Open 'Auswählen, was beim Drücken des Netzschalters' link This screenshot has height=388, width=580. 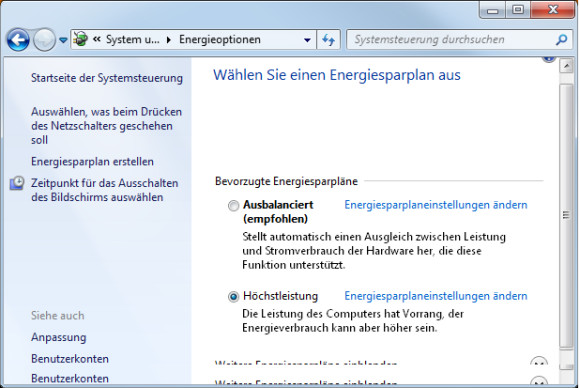click(107, 126)
